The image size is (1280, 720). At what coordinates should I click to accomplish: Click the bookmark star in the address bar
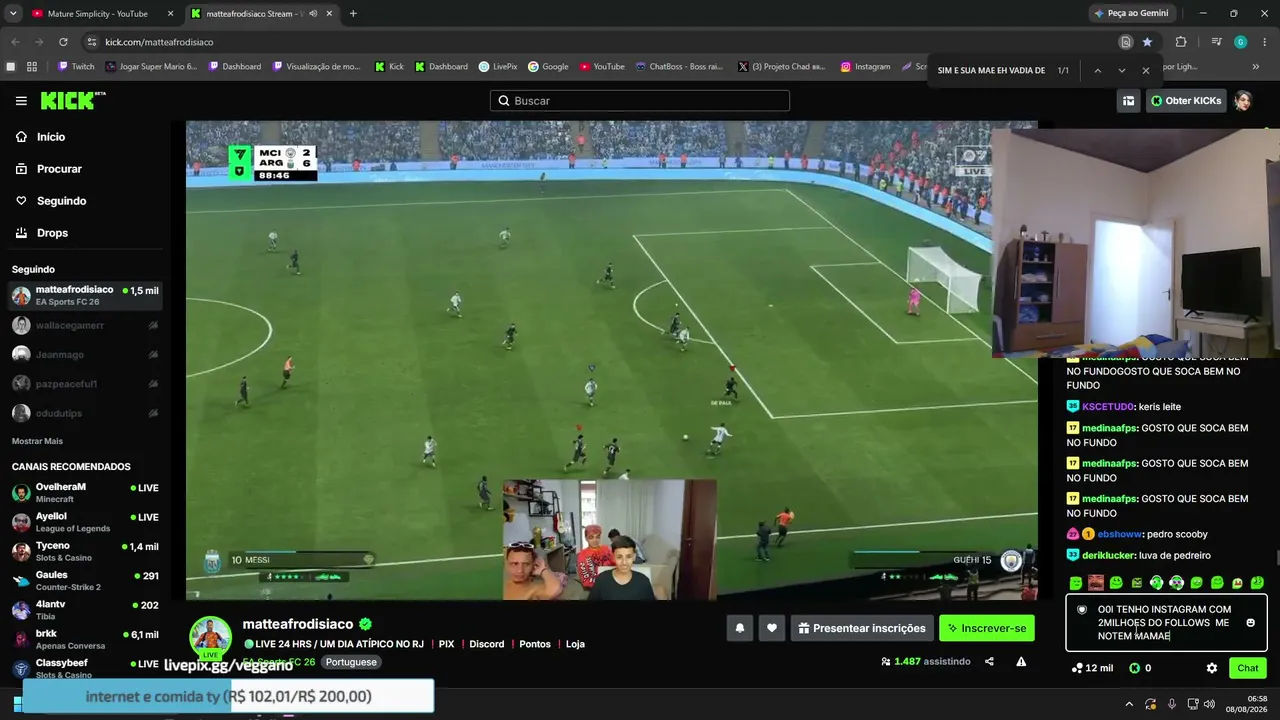[x=1147, y=42]
